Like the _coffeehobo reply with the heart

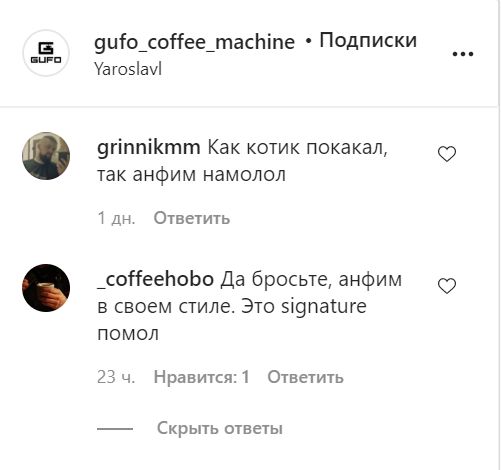coord(447,286)
